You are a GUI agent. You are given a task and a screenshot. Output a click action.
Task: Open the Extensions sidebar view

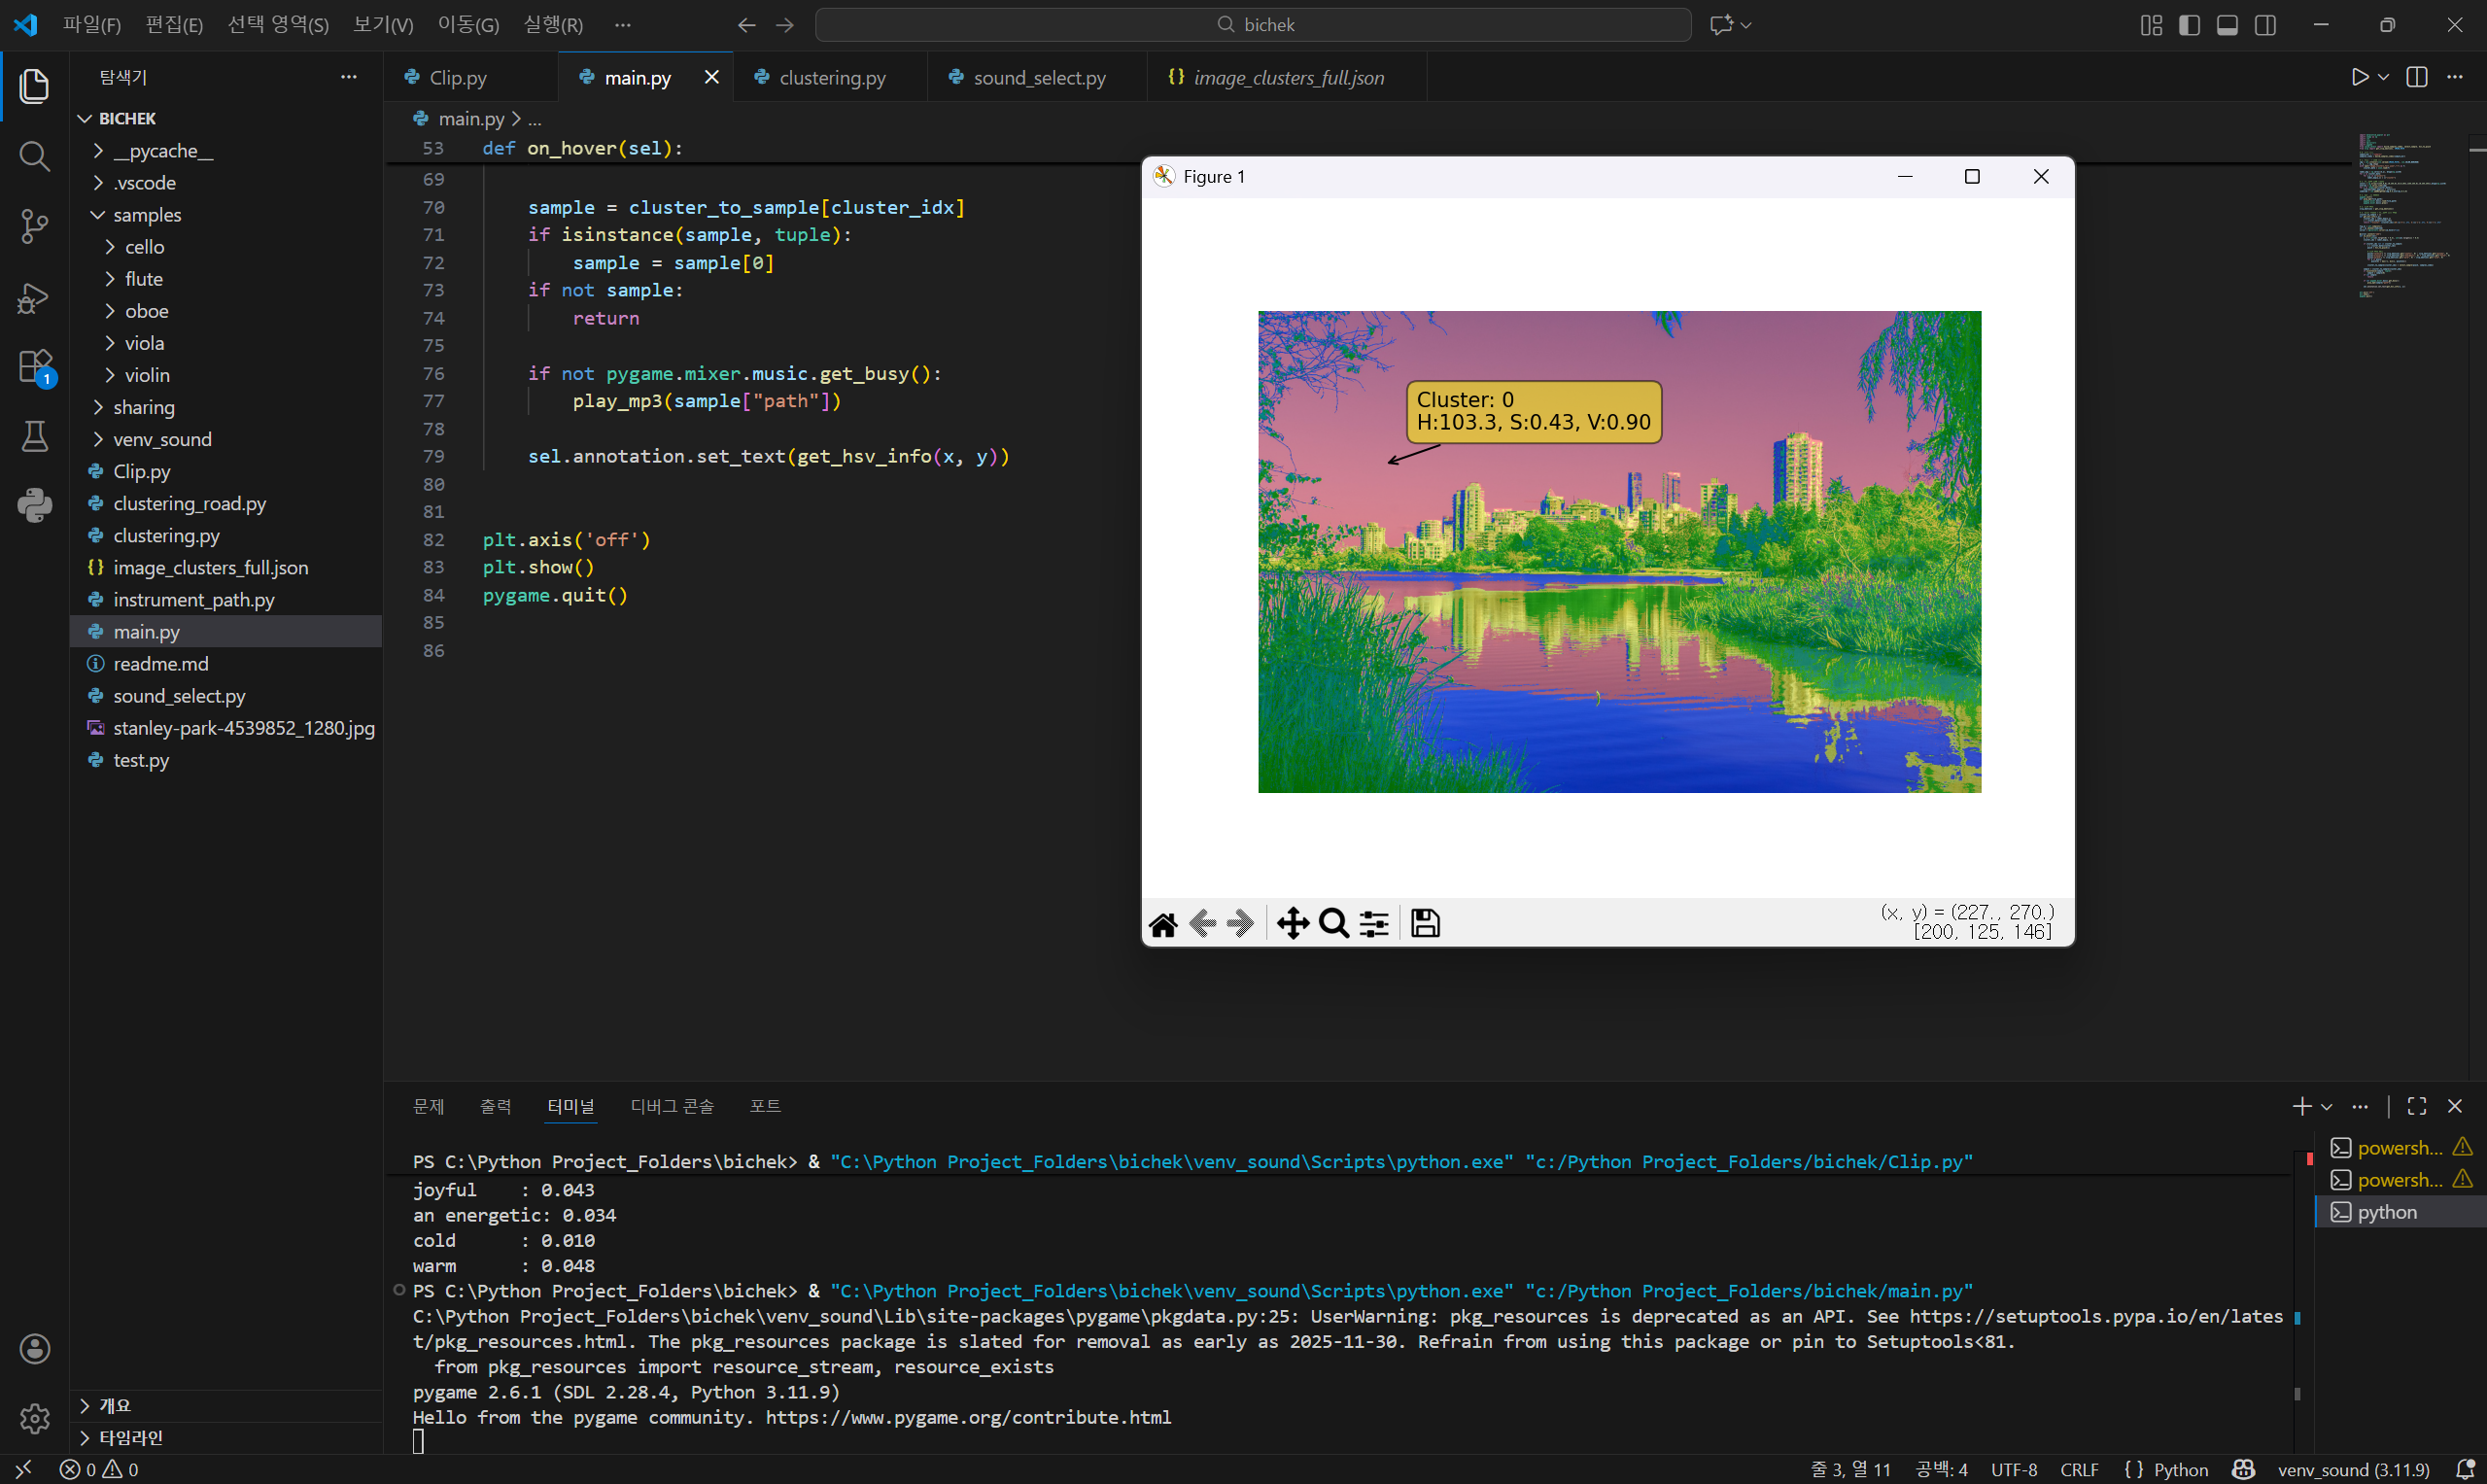point(34,366)
